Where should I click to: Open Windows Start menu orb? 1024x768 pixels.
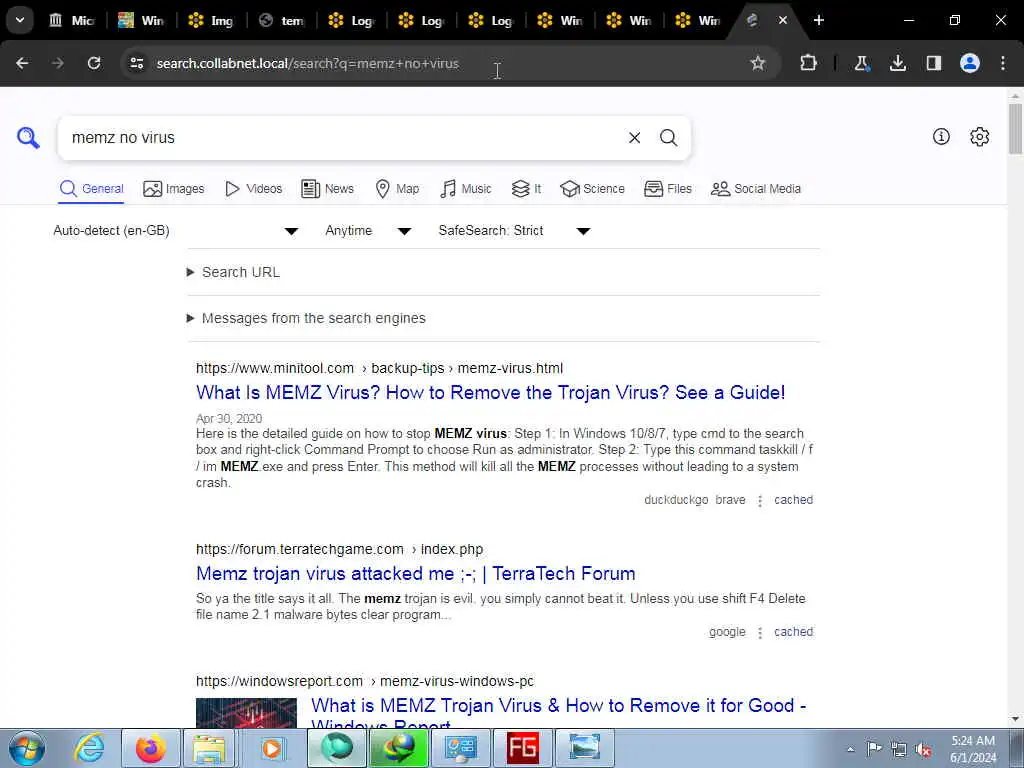27,748
